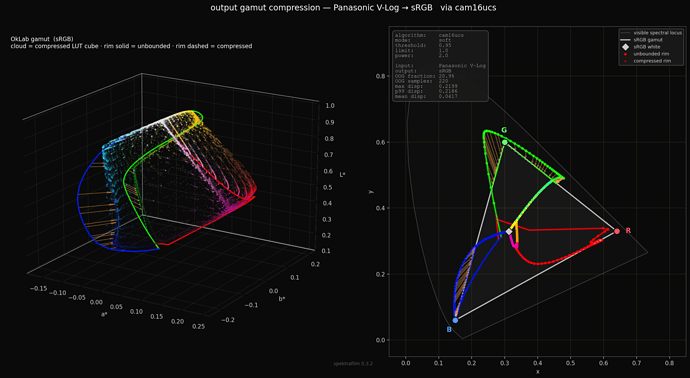Click the 'output: sRGB' info line

tap(423, 71)
